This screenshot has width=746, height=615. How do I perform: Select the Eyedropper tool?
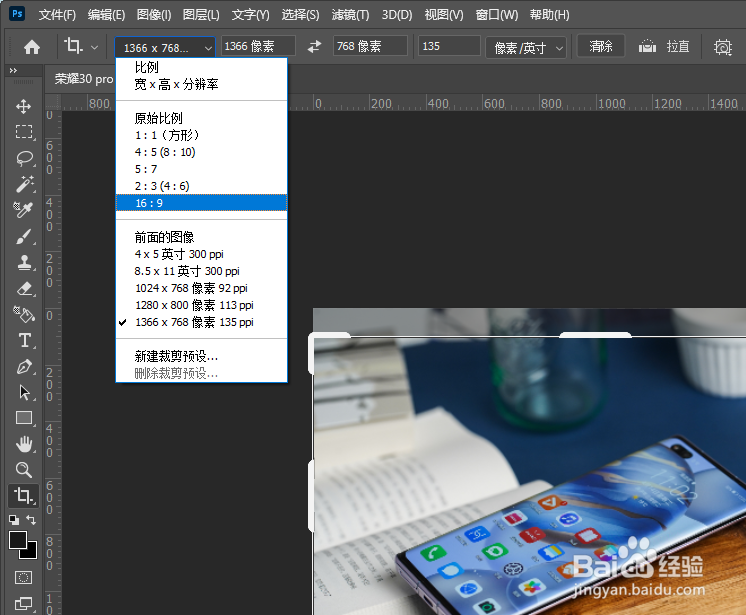click(23, 209)
